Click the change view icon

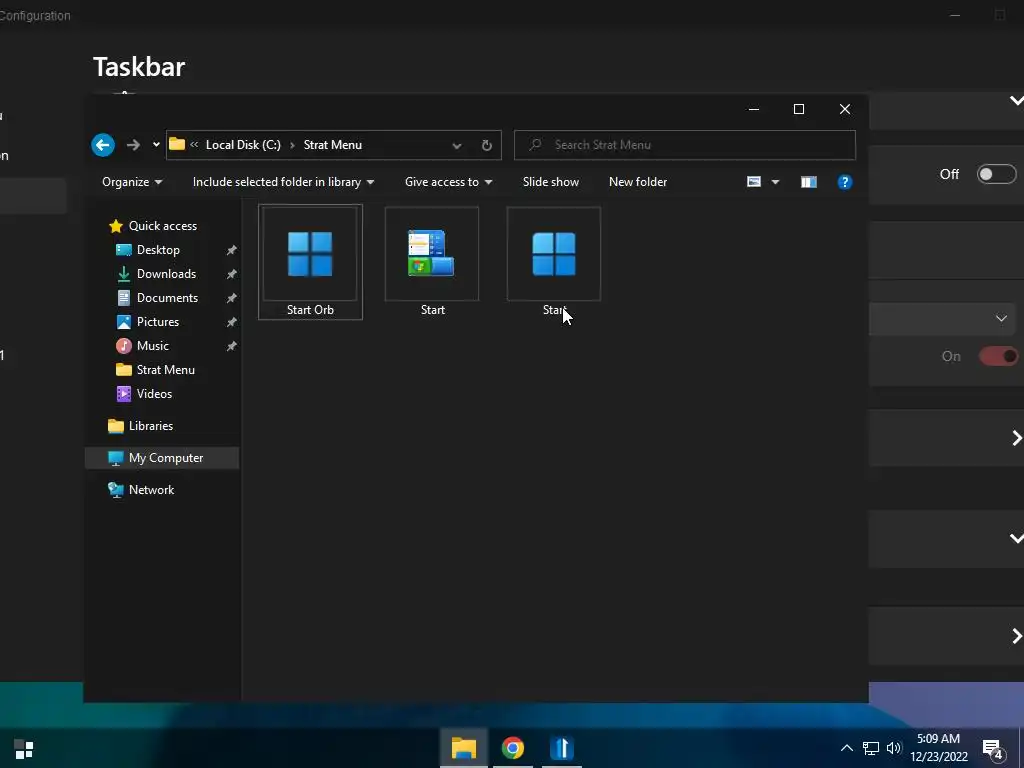click(x=754, y=182)
